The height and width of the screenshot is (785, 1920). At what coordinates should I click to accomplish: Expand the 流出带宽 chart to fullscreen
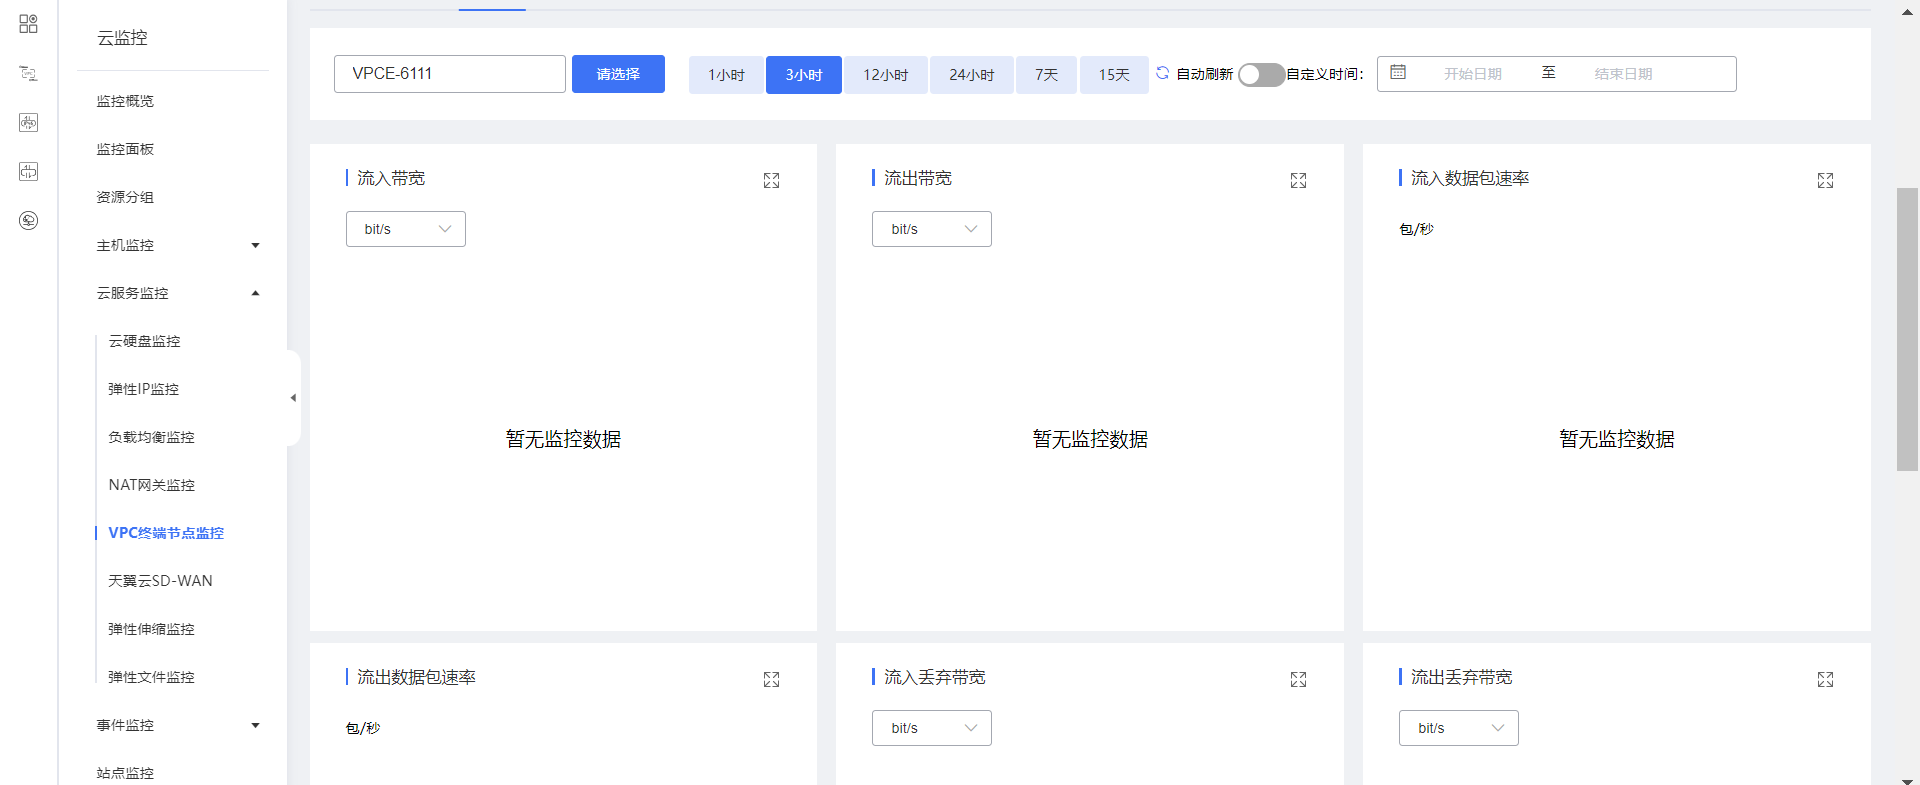point(1298,180)
